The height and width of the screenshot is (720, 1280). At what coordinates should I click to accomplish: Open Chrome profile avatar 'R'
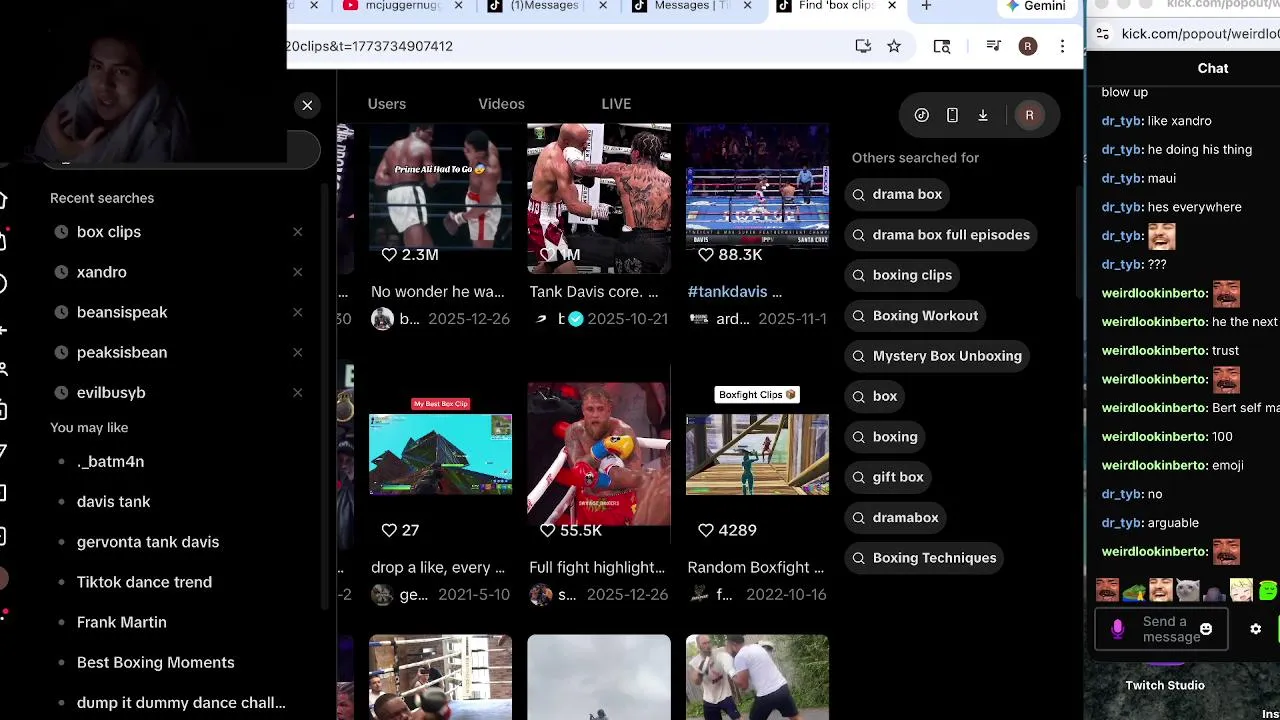point(1028,46)
